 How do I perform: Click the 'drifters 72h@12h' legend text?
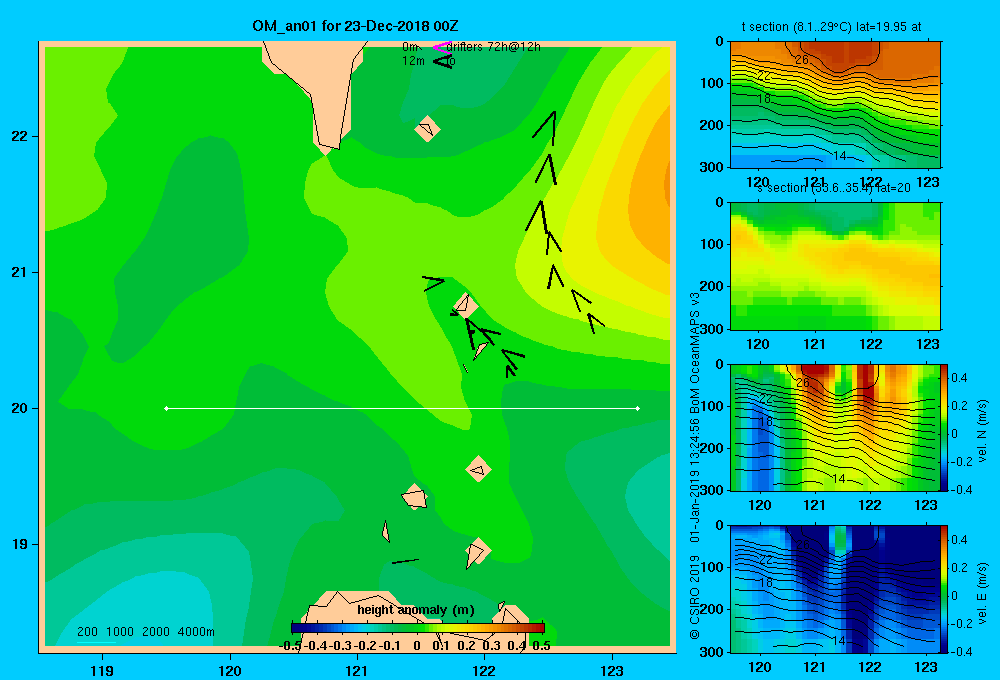pyautogui.click(x=494, y=47)
